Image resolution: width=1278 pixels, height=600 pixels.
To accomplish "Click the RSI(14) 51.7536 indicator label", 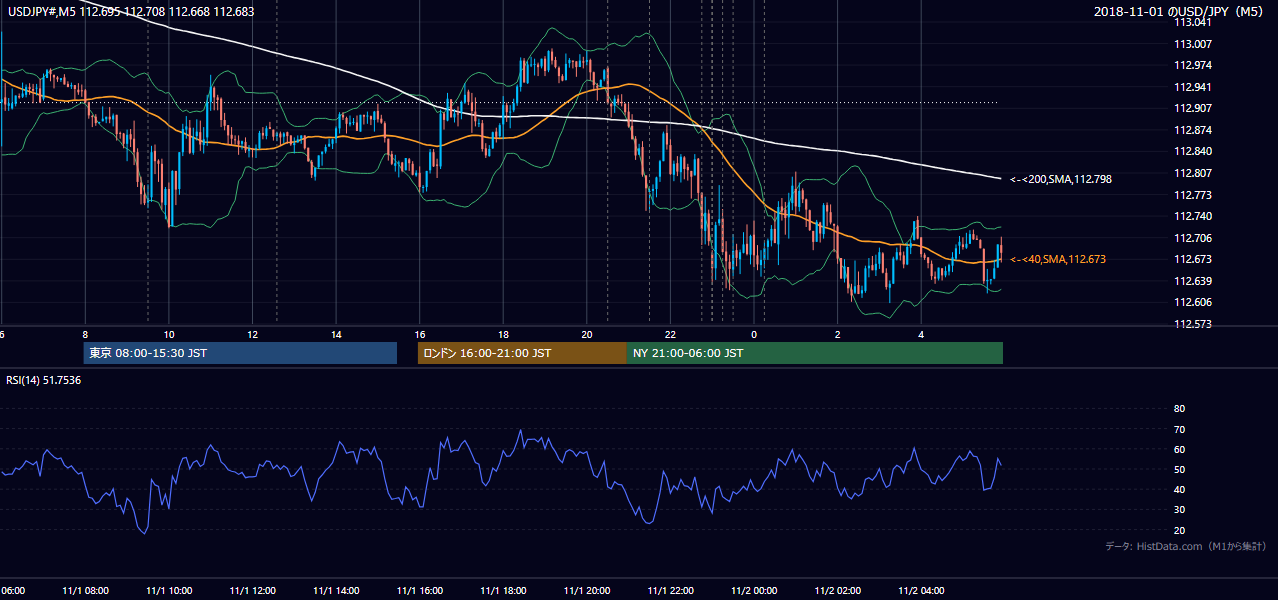I will (44, 380).
